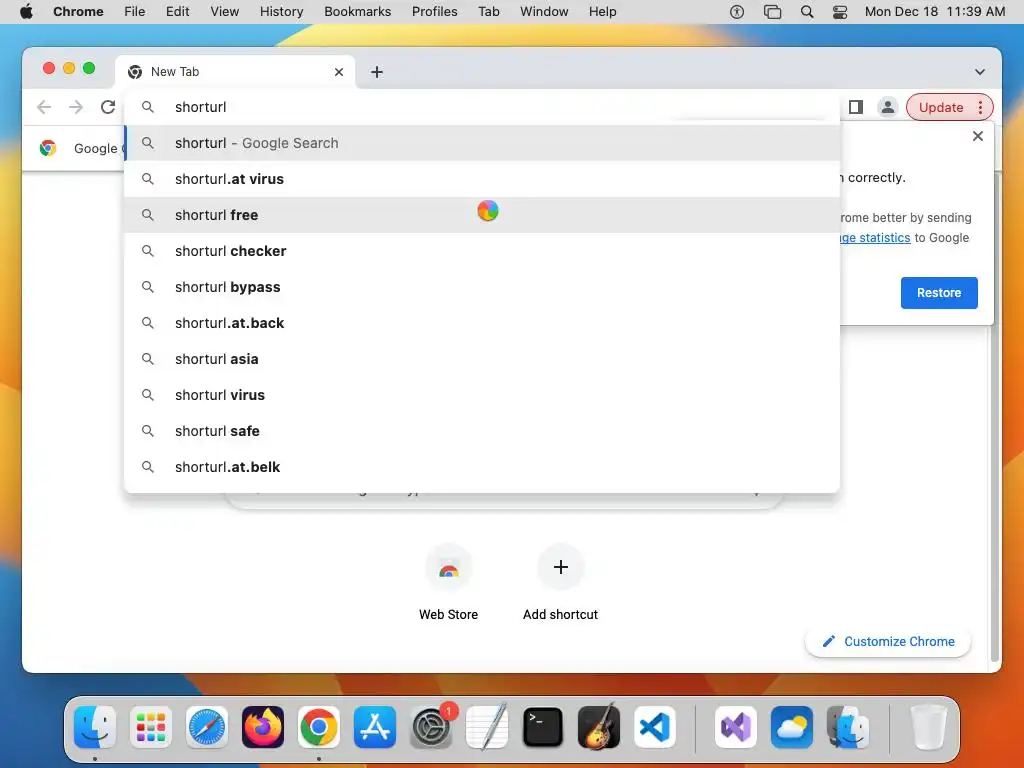Choose the shorturl checker suggestion
The height and width of the screenshot is (768, 1024).
point(481,251)
